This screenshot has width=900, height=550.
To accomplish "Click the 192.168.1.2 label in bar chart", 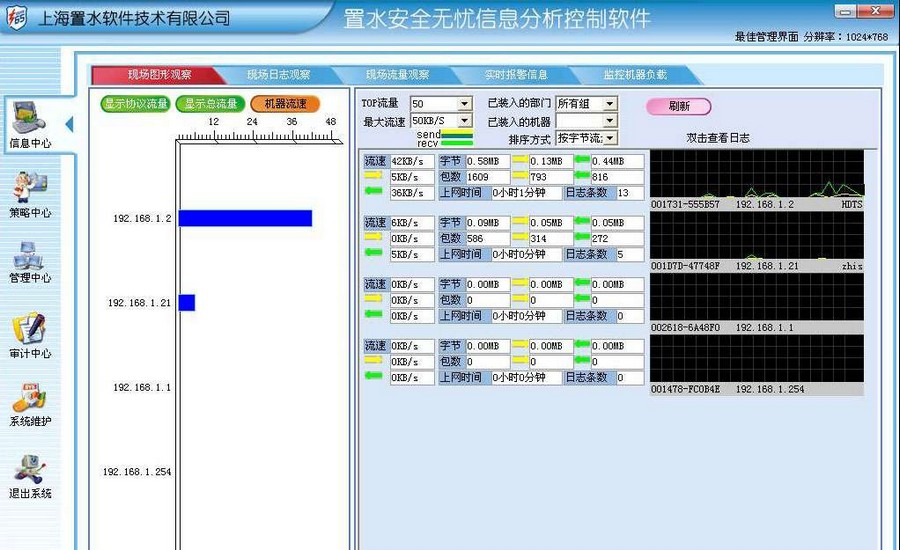I will [142, 219].
